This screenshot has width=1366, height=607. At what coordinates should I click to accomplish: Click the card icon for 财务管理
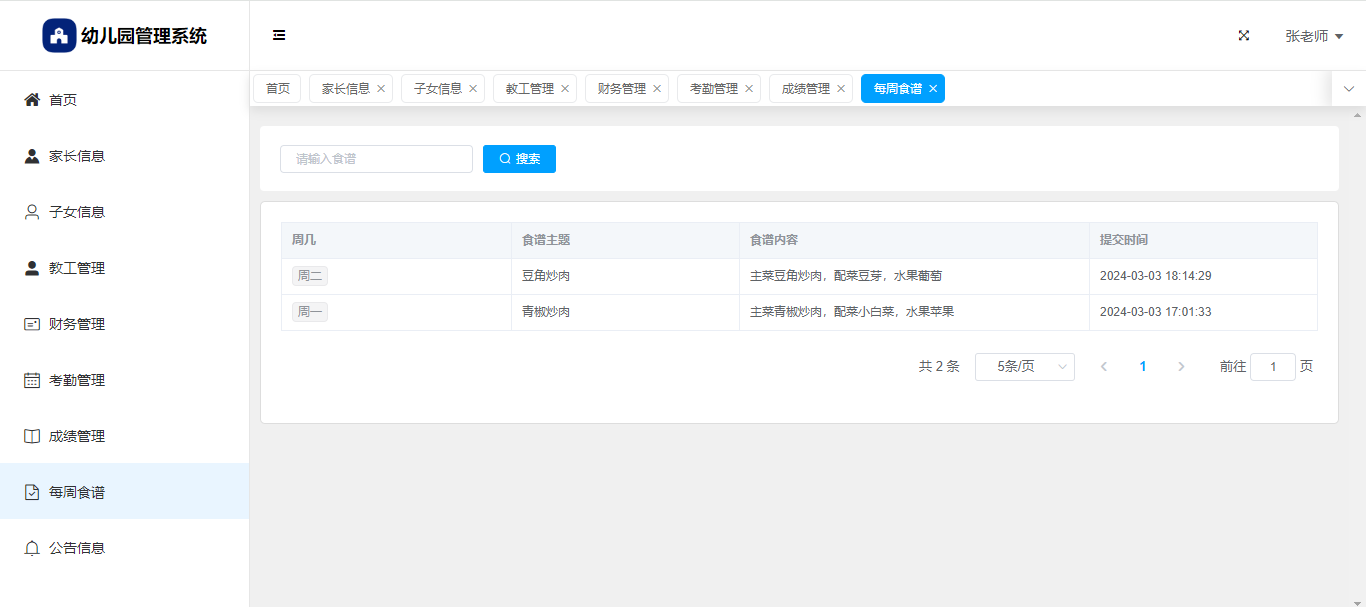(x=32, y=324)
